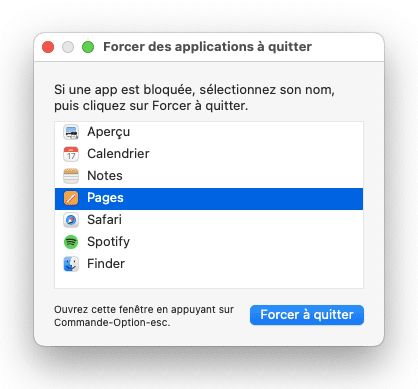
Task: Click the Notes app icon
Action: point(71,176)
